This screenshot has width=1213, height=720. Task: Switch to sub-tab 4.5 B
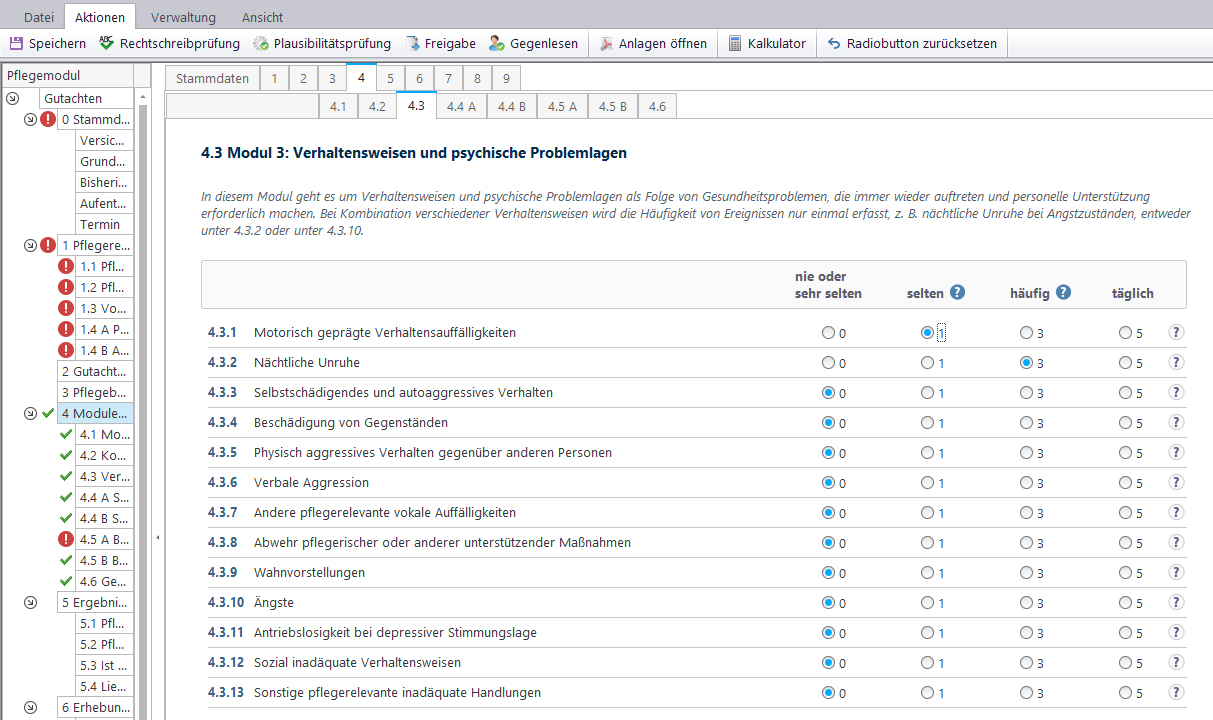612,106
